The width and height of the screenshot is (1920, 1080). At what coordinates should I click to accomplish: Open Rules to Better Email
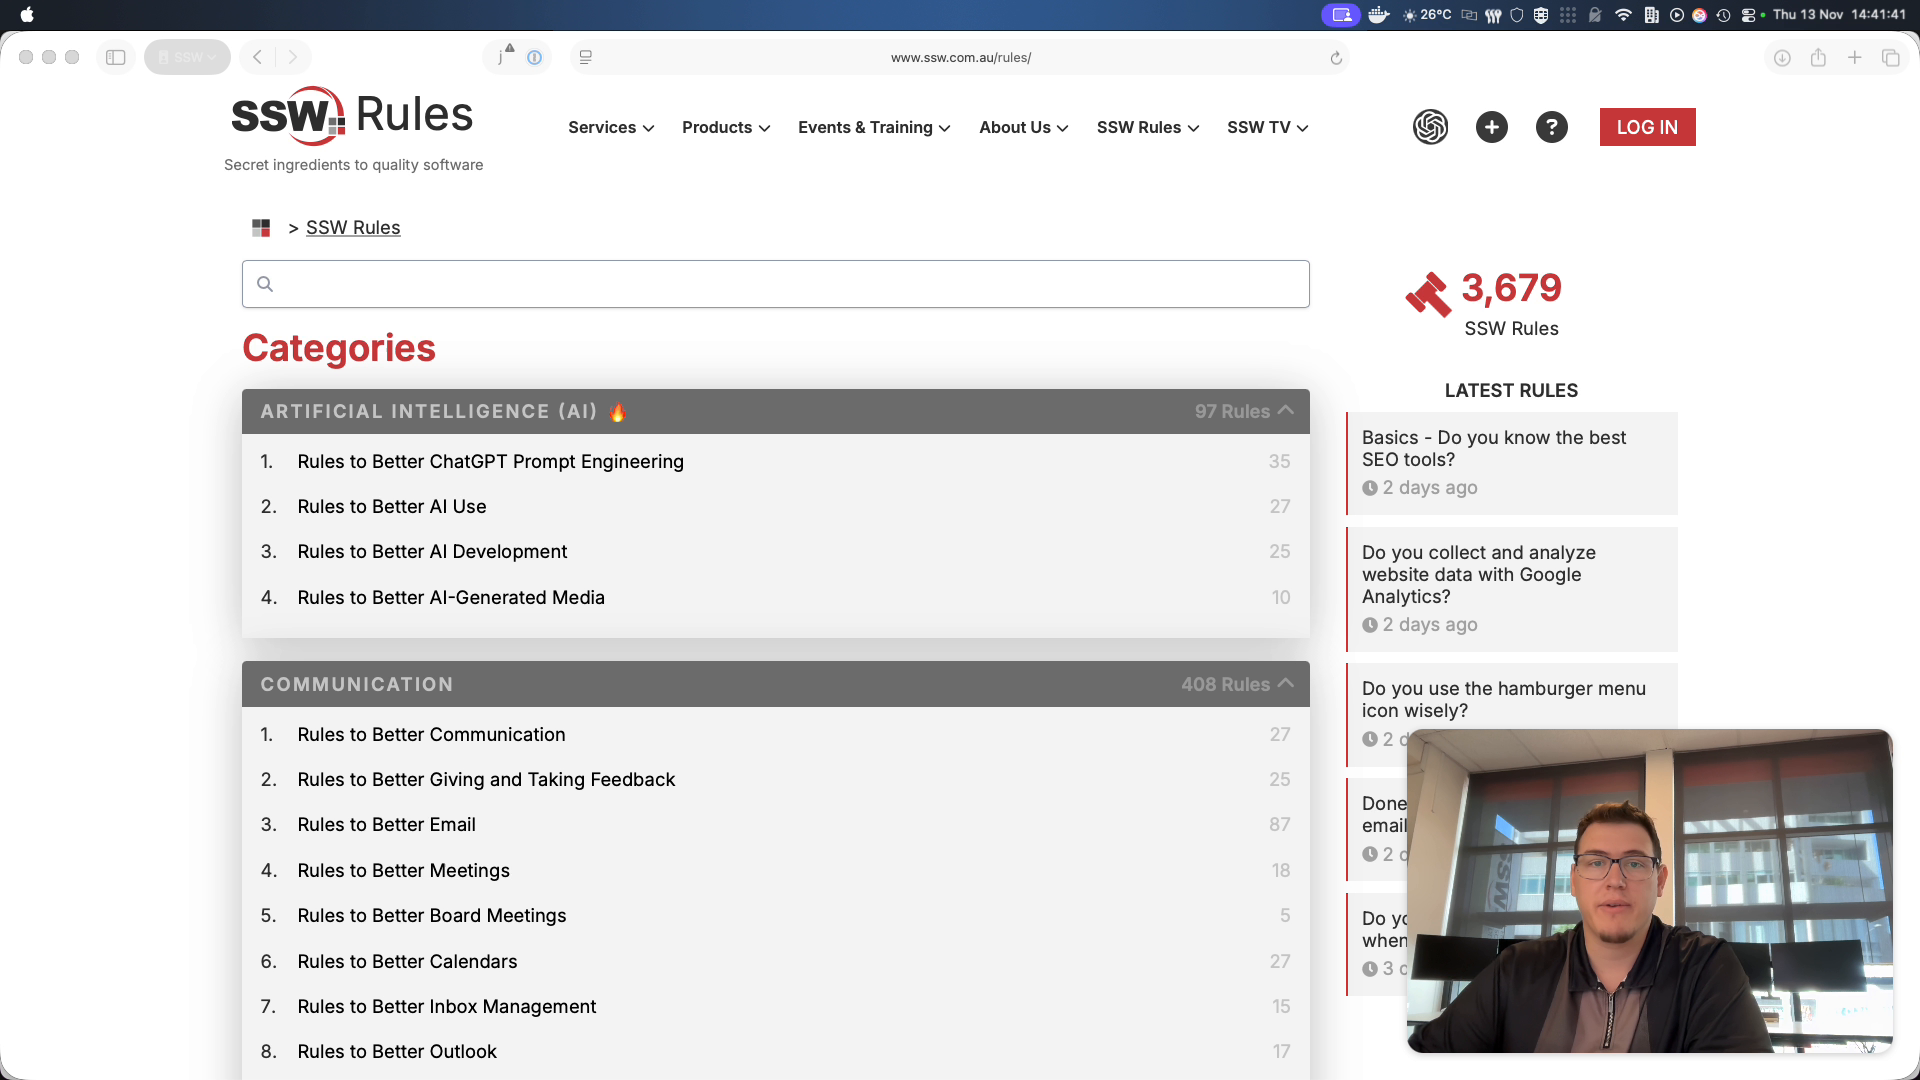[x=386, y=825]
